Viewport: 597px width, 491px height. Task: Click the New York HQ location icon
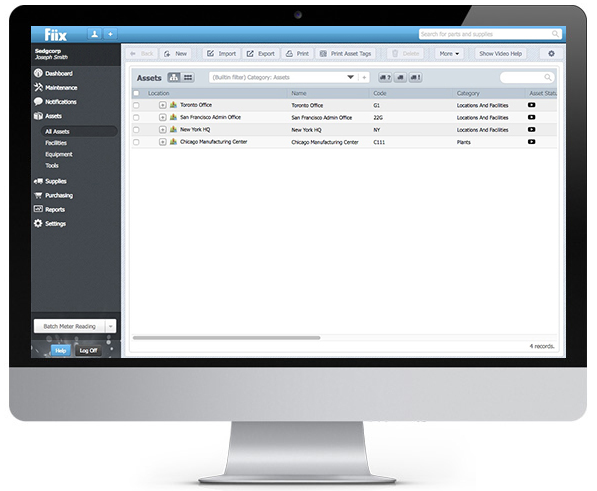point(174,129)
